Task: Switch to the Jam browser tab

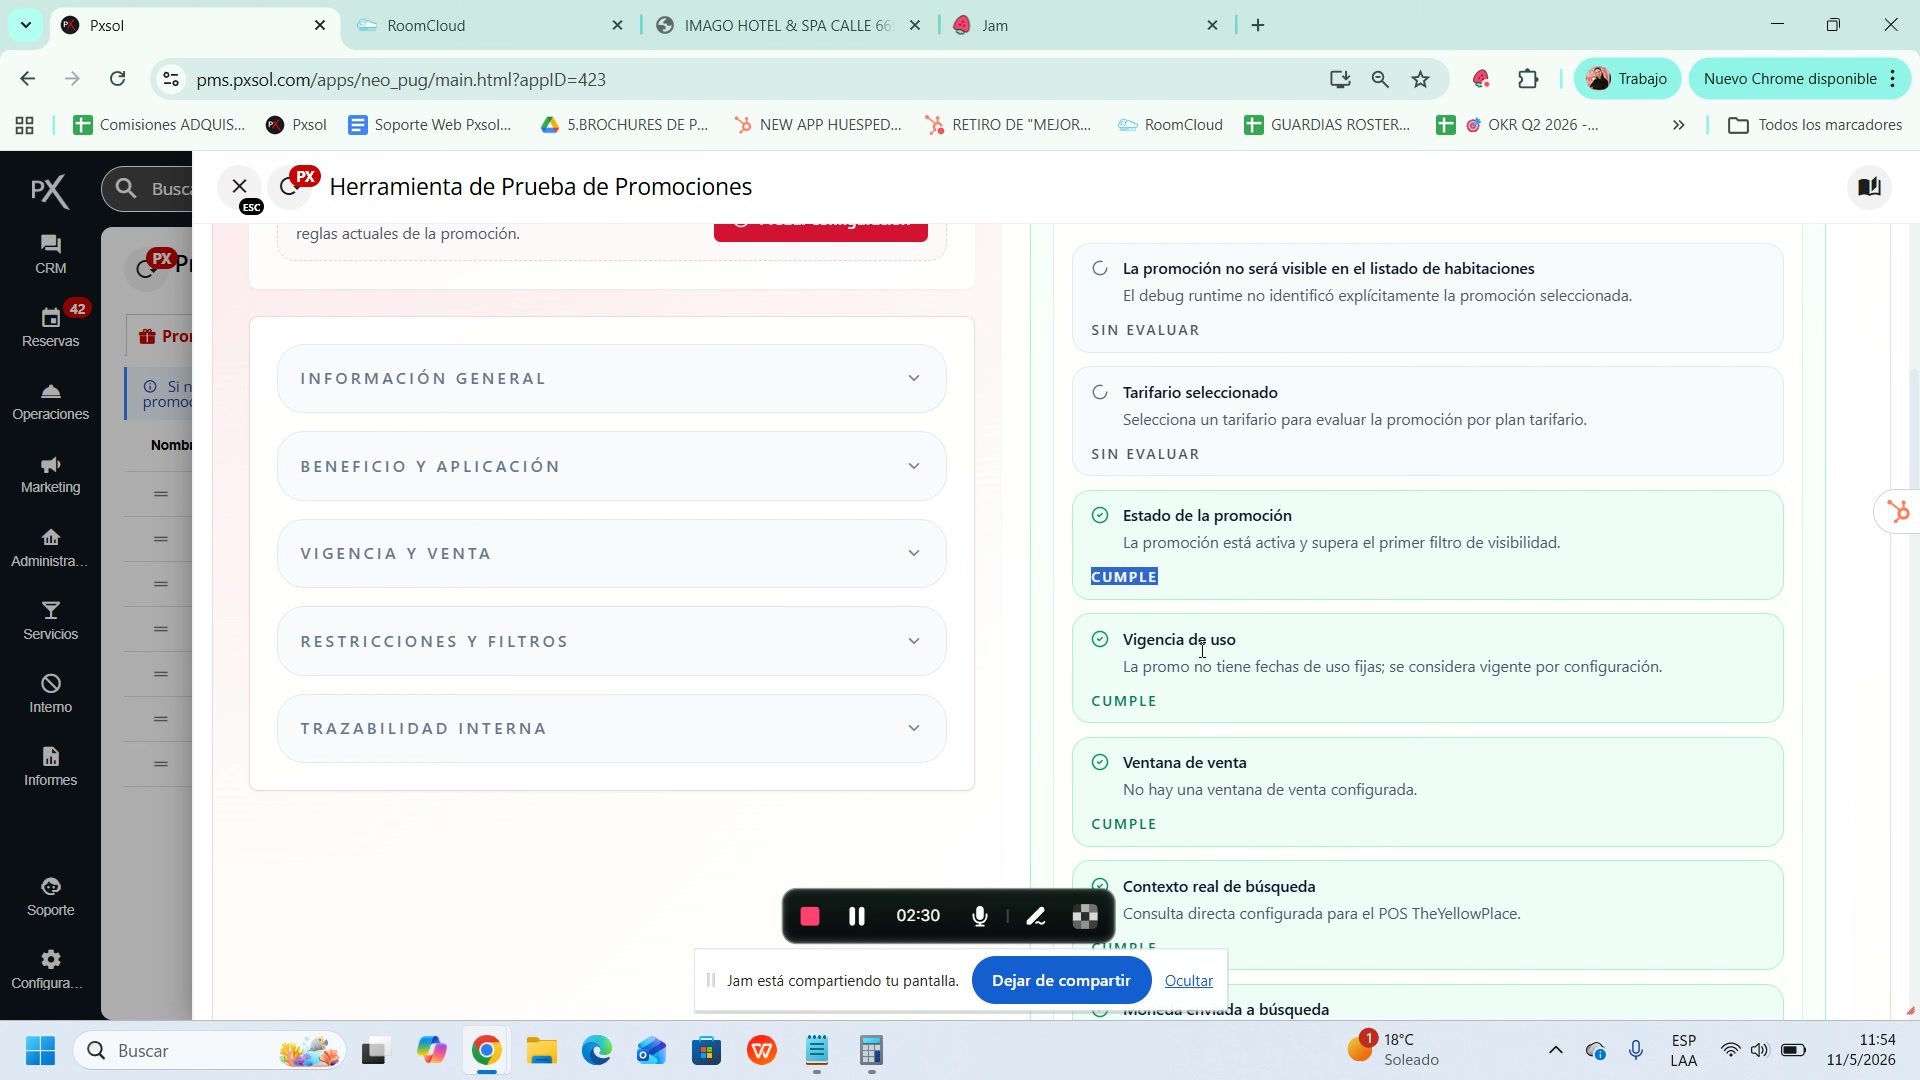Action: 1085,25
